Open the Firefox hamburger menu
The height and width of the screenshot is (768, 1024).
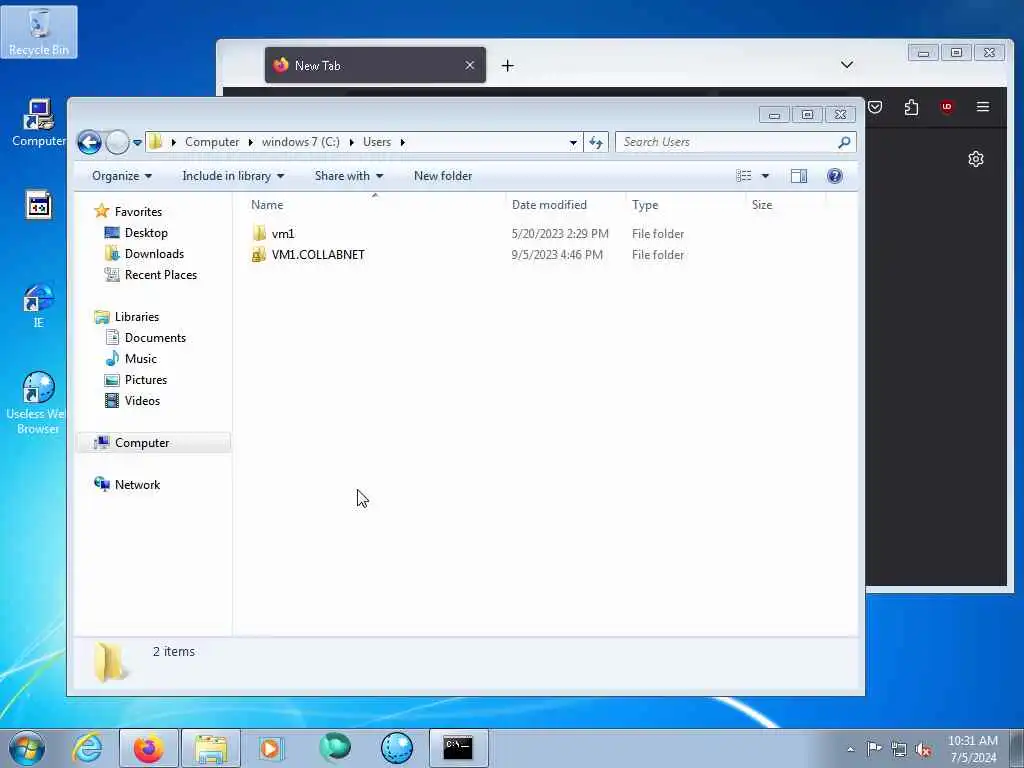(983, 106)
